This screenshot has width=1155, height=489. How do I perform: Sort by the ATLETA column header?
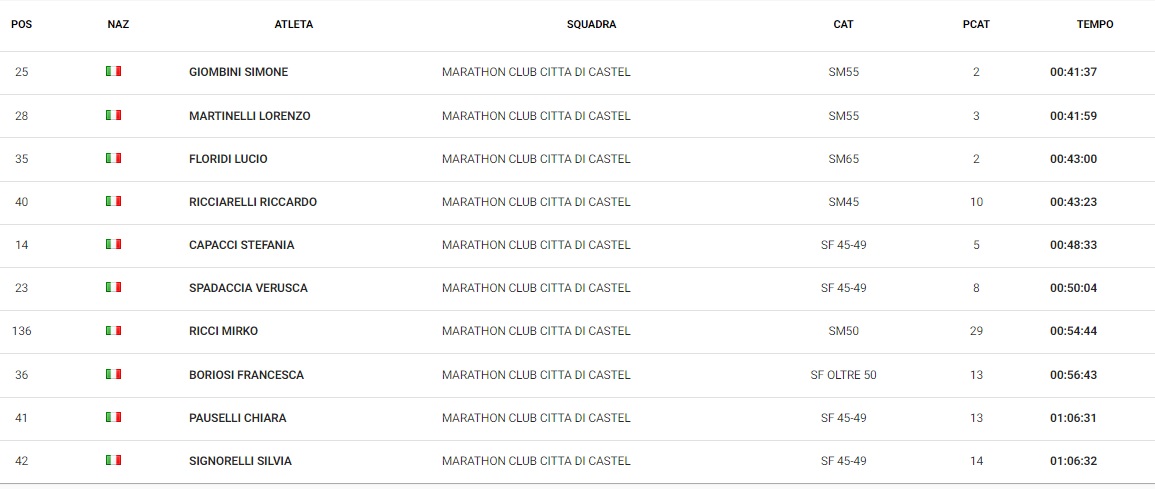[x=294, y=24]
